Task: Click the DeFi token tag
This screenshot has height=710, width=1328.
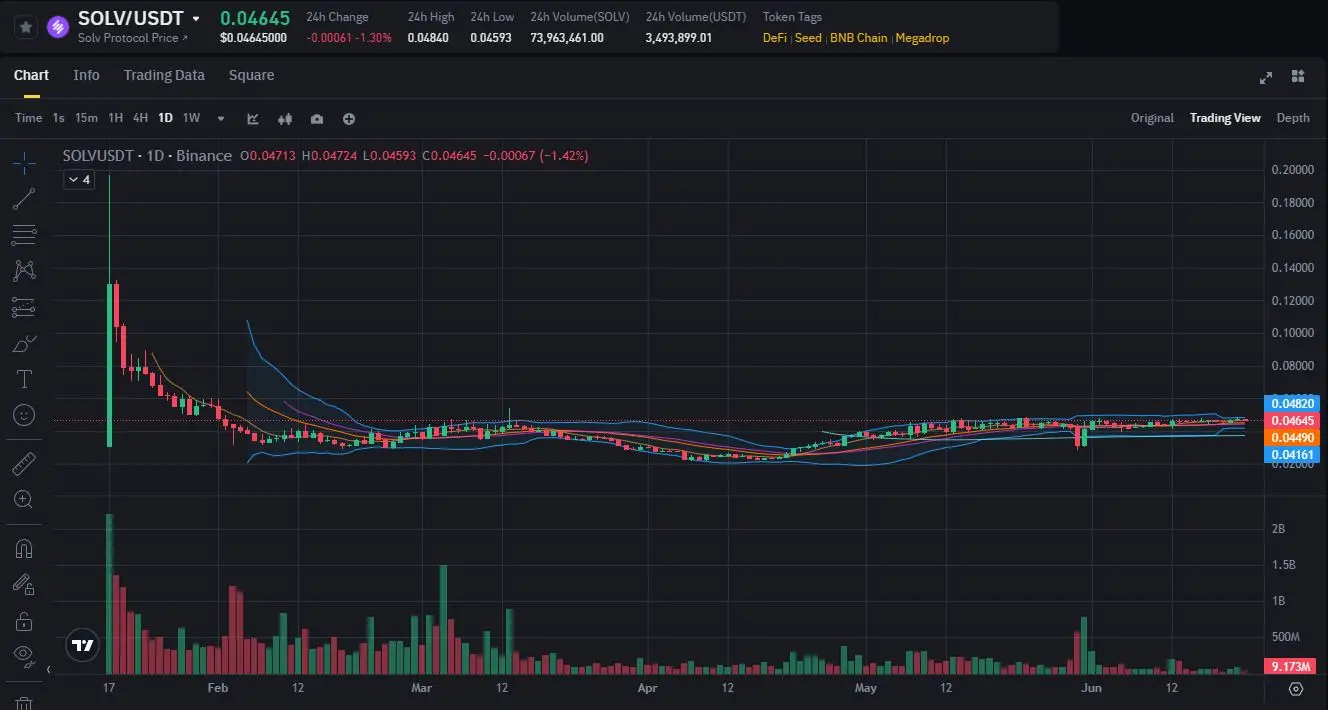Action: [774, 38]
